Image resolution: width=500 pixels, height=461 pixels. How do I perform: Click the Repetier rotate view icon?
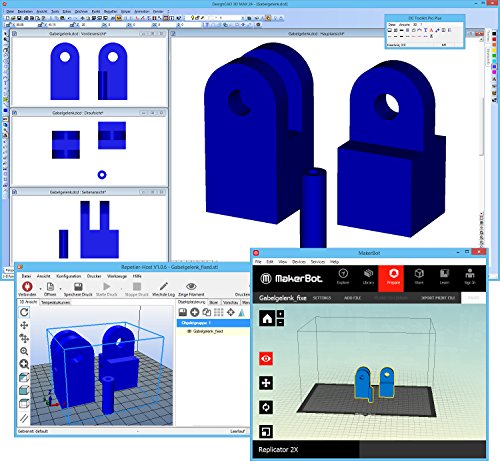pos(24,312)
